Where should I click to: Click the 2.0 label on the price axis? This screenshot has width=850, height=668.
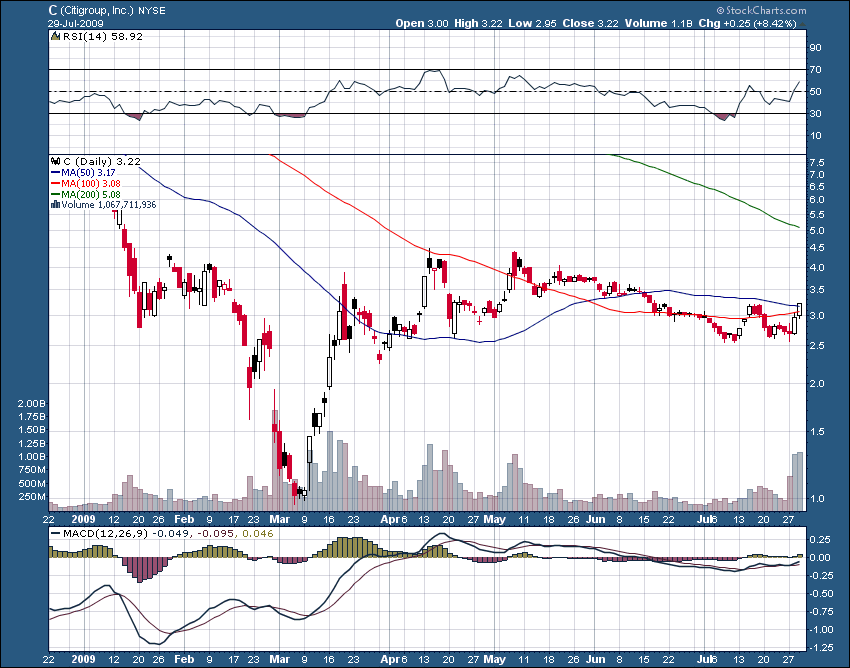tap(817, 383)
